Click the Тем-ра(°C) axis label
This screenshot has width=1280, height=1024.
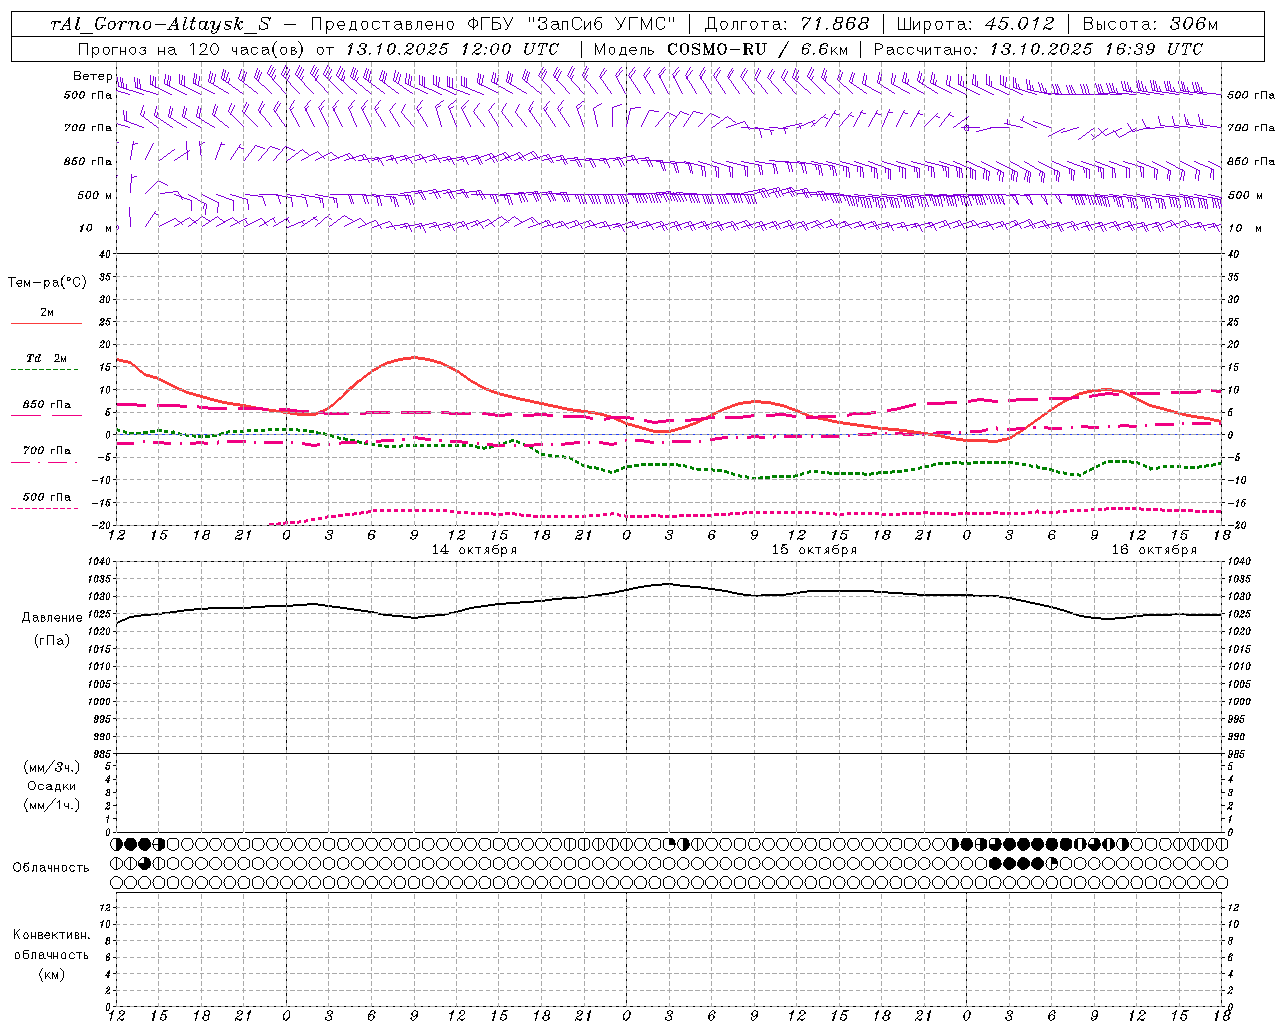click(47, 283)
